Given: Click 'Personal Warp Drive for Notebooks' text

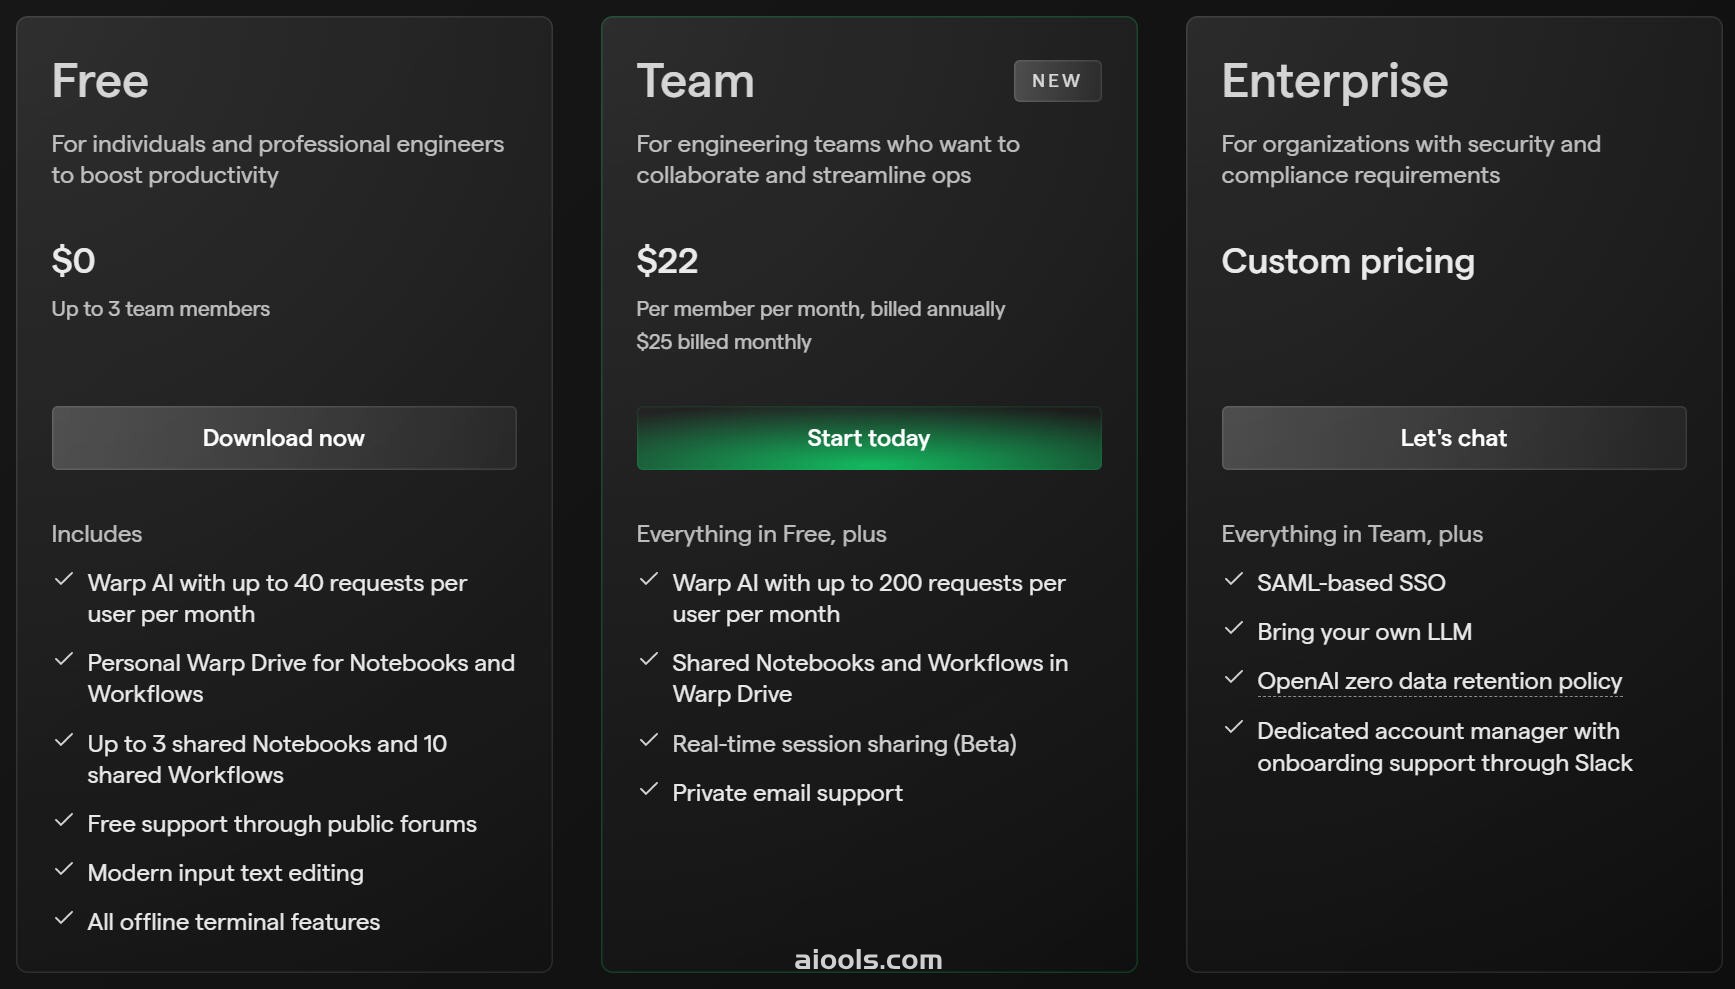Looking at the screenshot, I should pos(301,678).
